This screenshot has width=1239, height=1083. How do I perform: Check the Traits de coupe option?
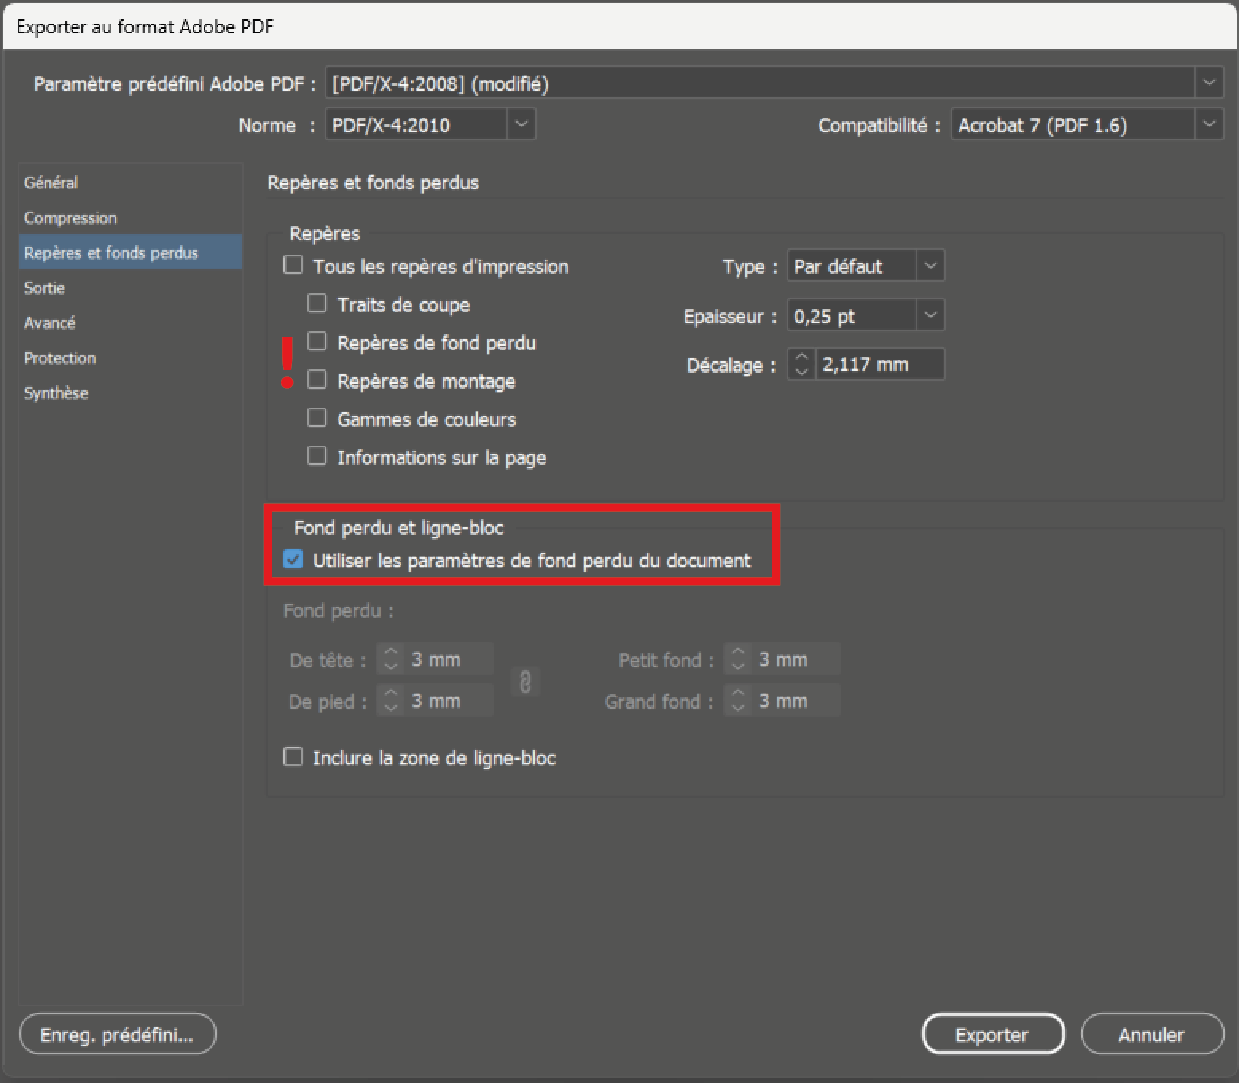pyautogui.click(x=317, y=303)
